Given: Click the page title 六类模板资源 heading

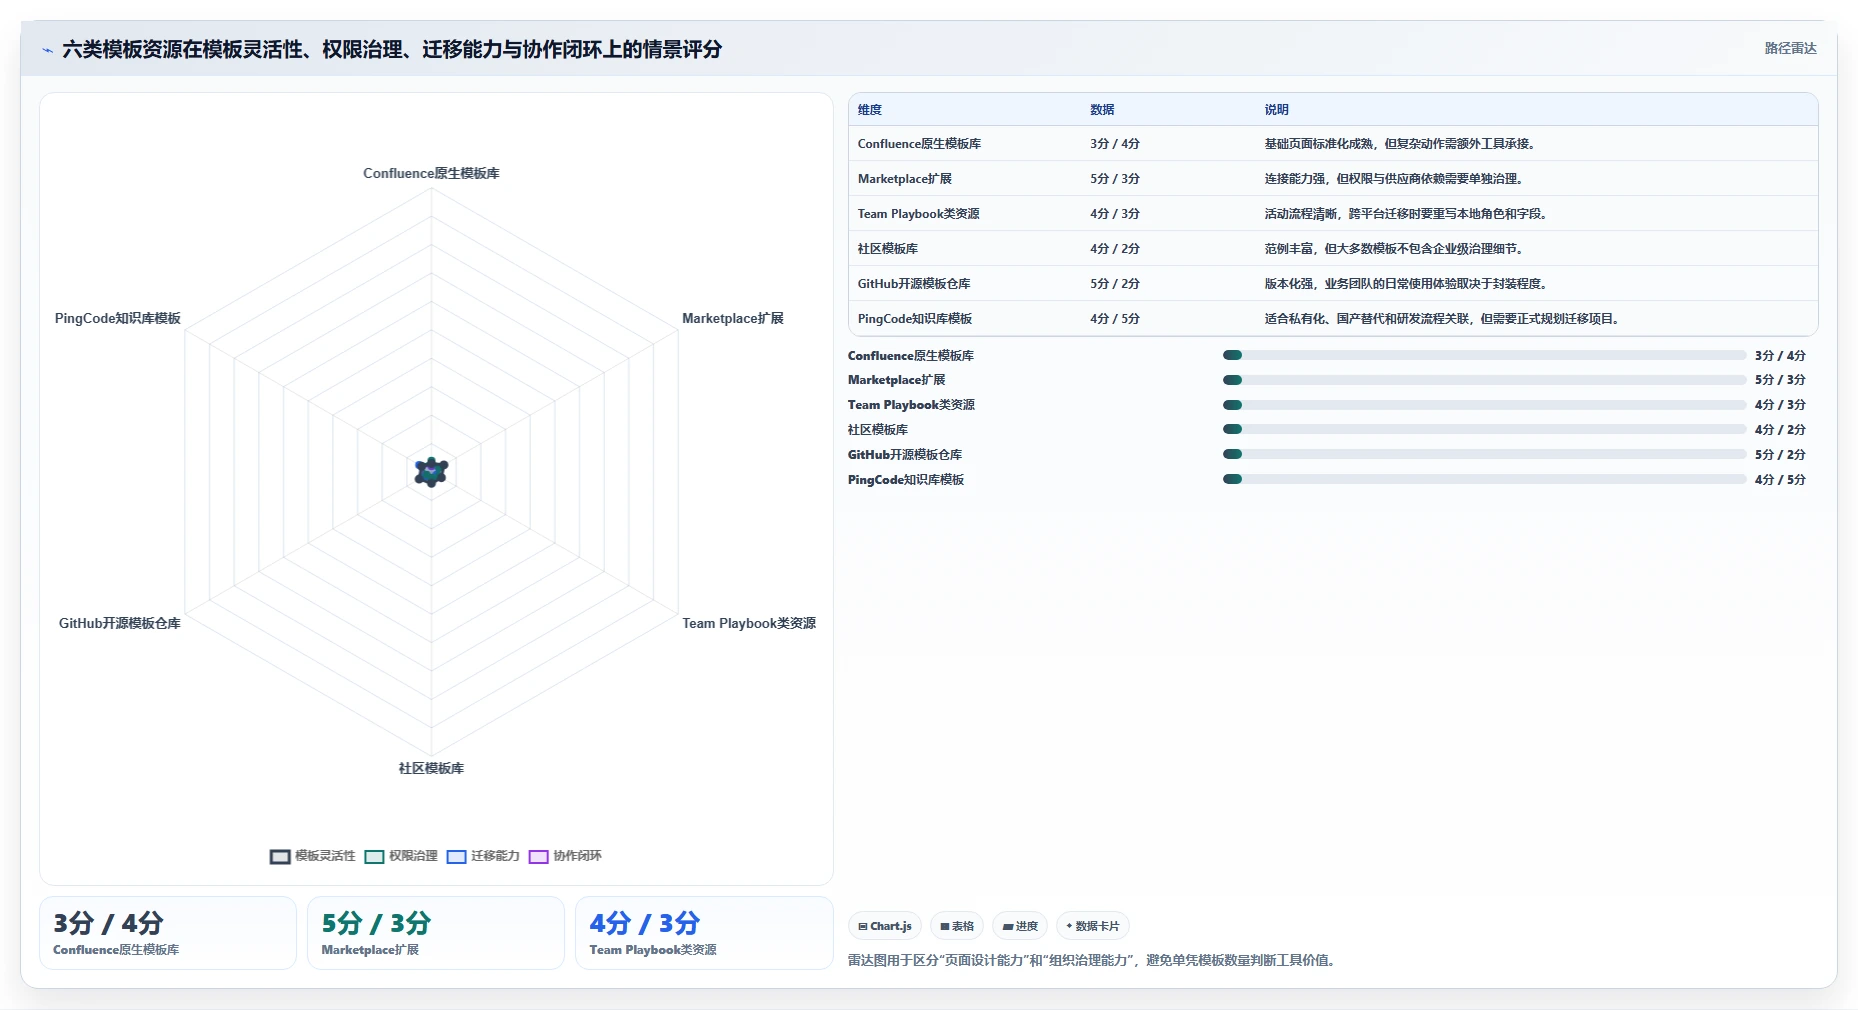Looking at the screenshot, I should tap(392, 49).
